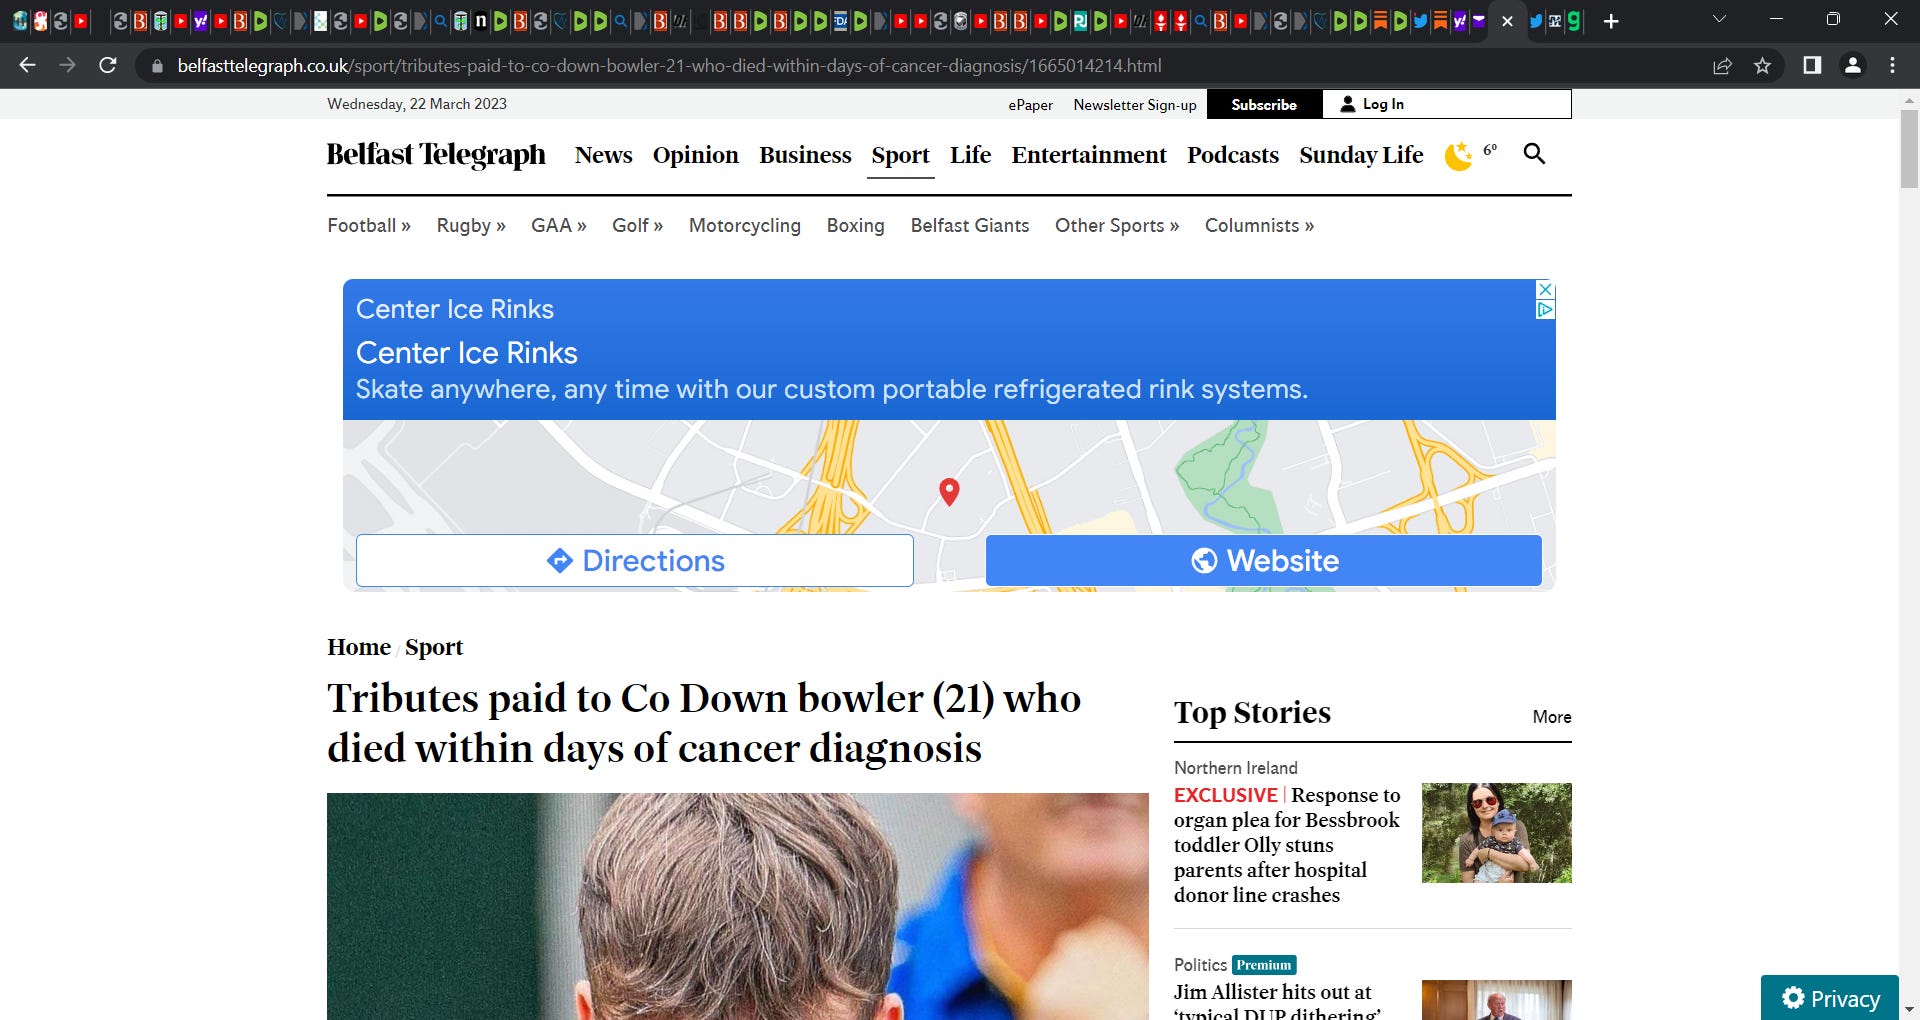Click the Home breadcrumb
The image size is (1920, 1020).
(x=359, y=647)
